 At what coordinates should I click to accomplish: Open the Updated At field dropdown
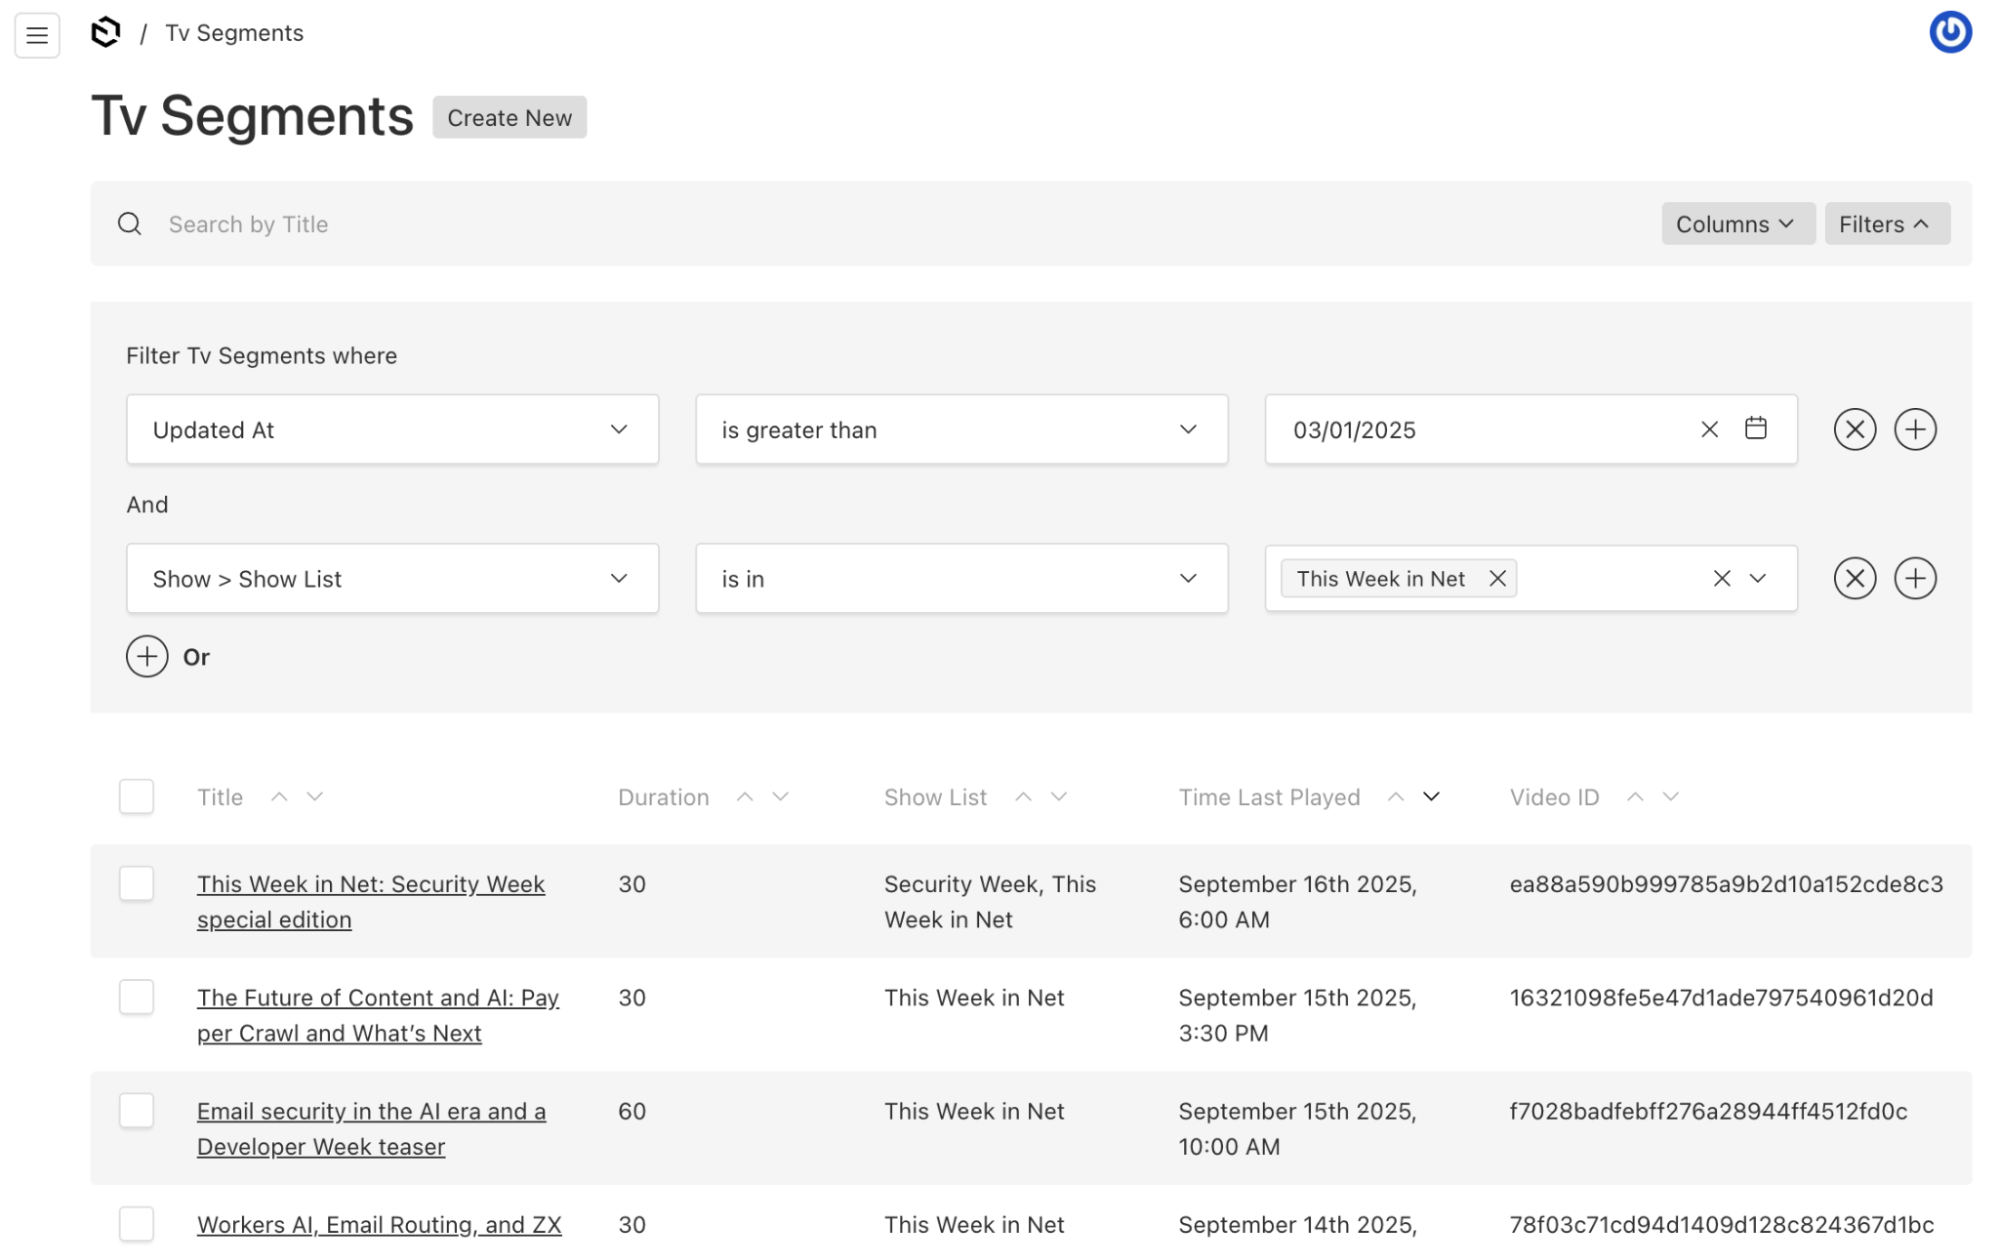392,429
